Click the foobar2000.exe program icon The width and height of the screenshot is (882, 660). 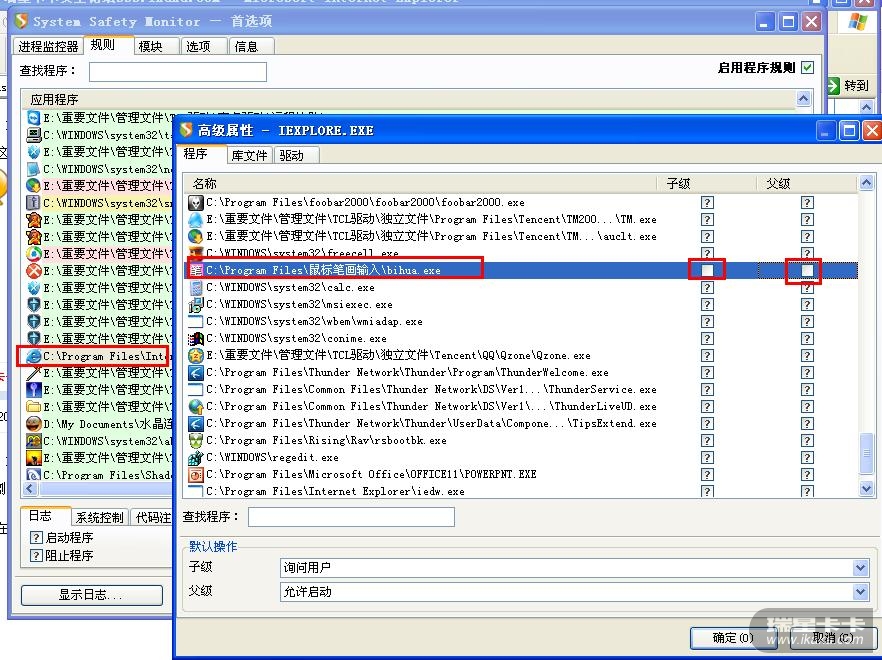[196, 203]
